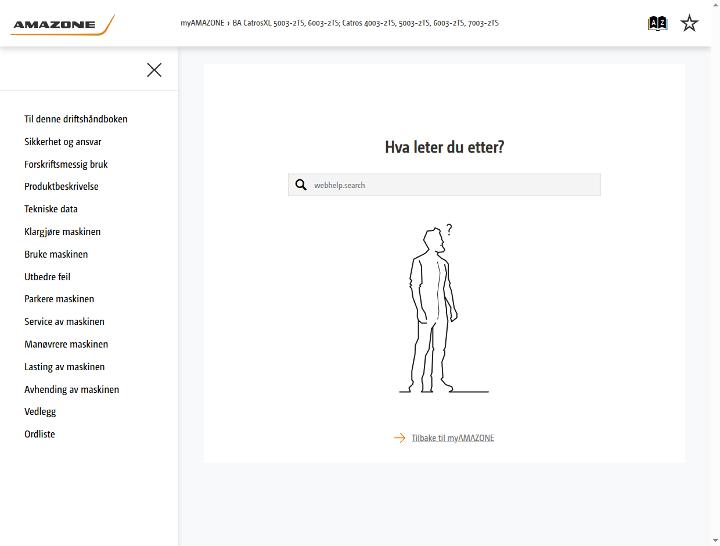Close the sidebar with the X icon

154,70
